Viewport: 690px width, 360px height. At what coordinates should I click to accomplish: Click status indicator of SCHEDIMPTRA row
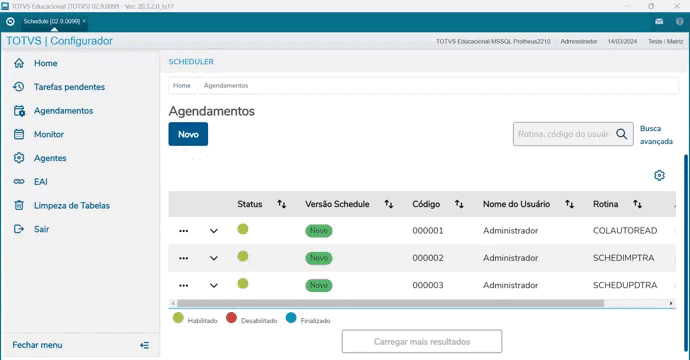coord(243,257)
